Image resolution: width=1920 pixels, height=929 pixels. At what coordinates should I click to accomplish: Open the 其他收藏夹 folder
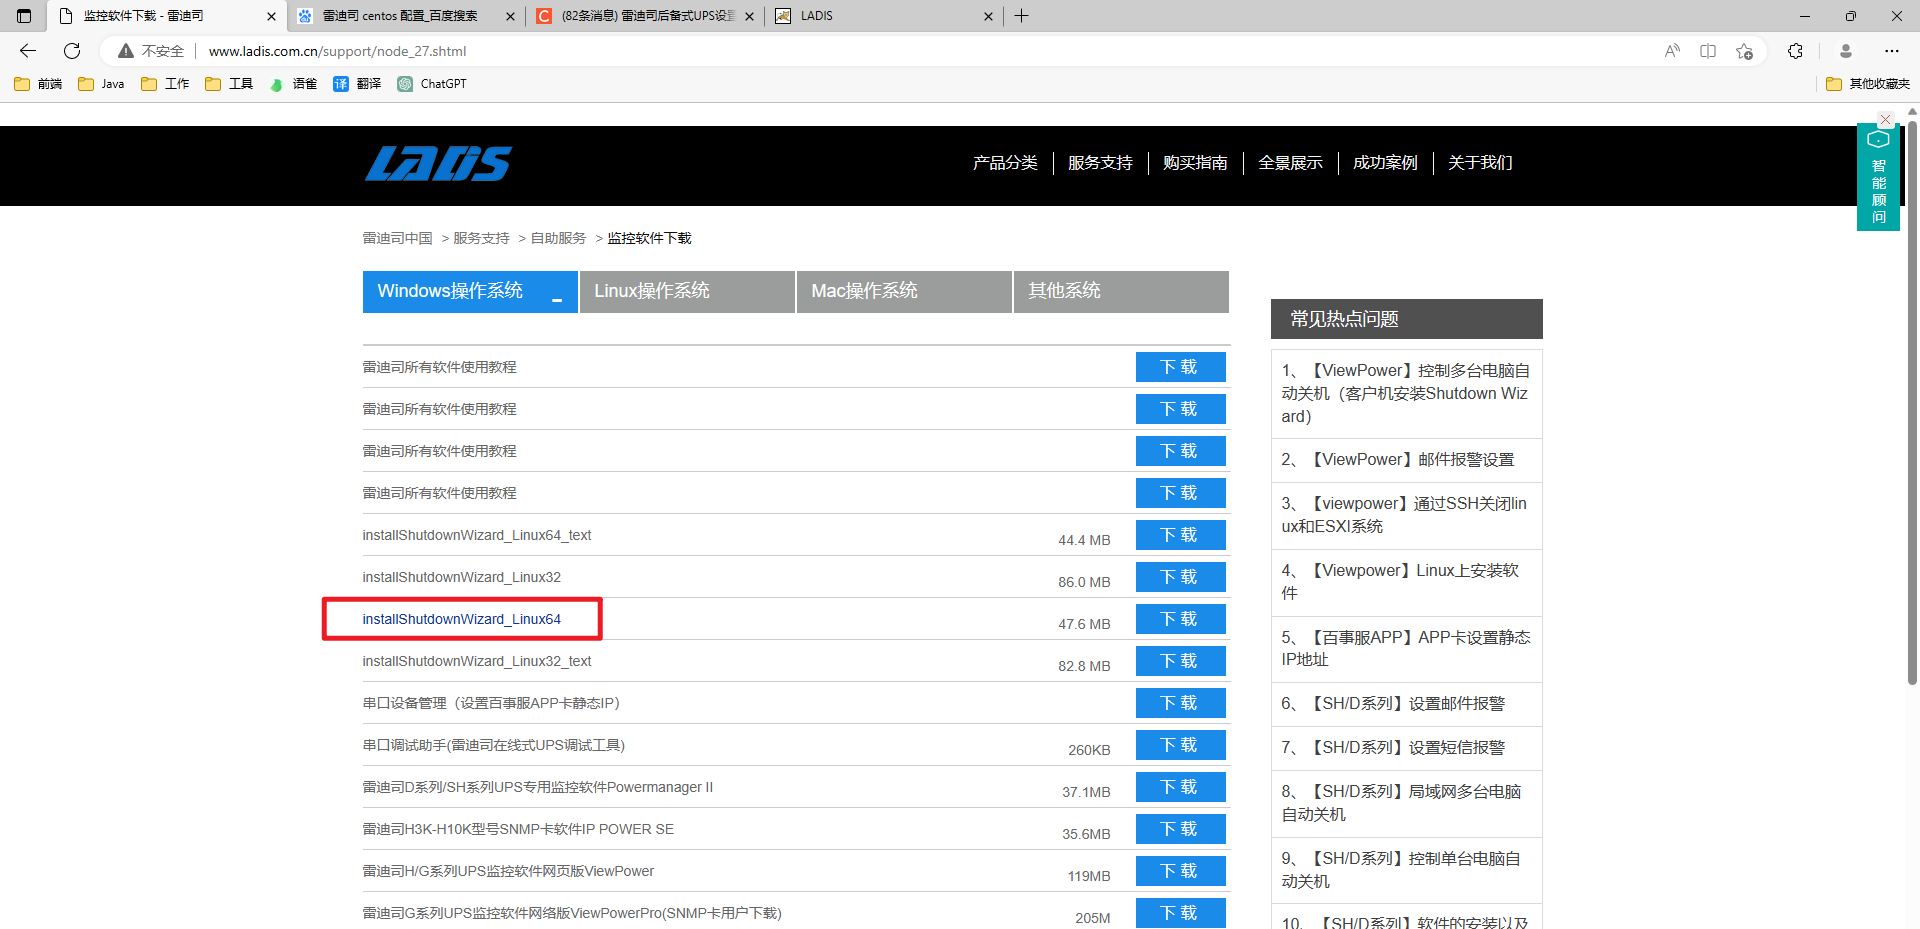point(1867,84)
